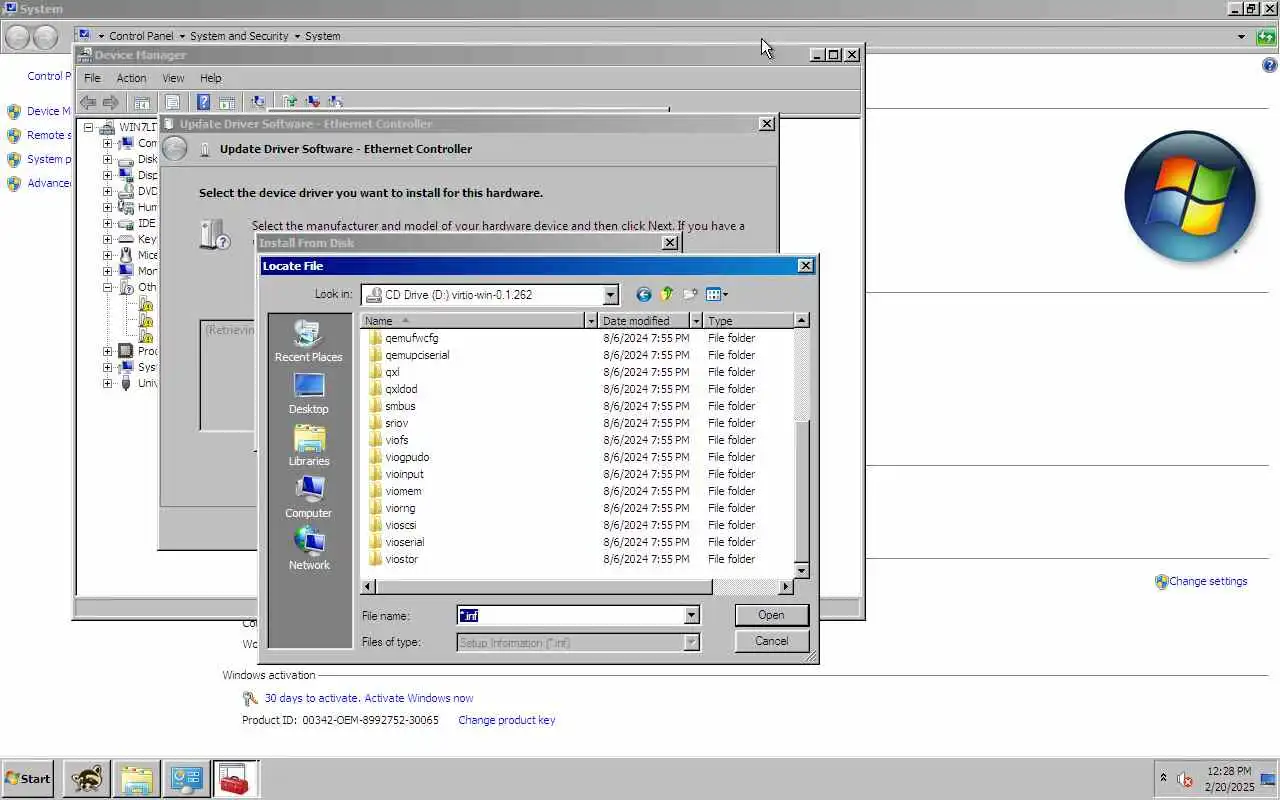The height and width of the screenshot is (800, 1280).
Task: Select Computer in the places bar
Action: point(308,497)
